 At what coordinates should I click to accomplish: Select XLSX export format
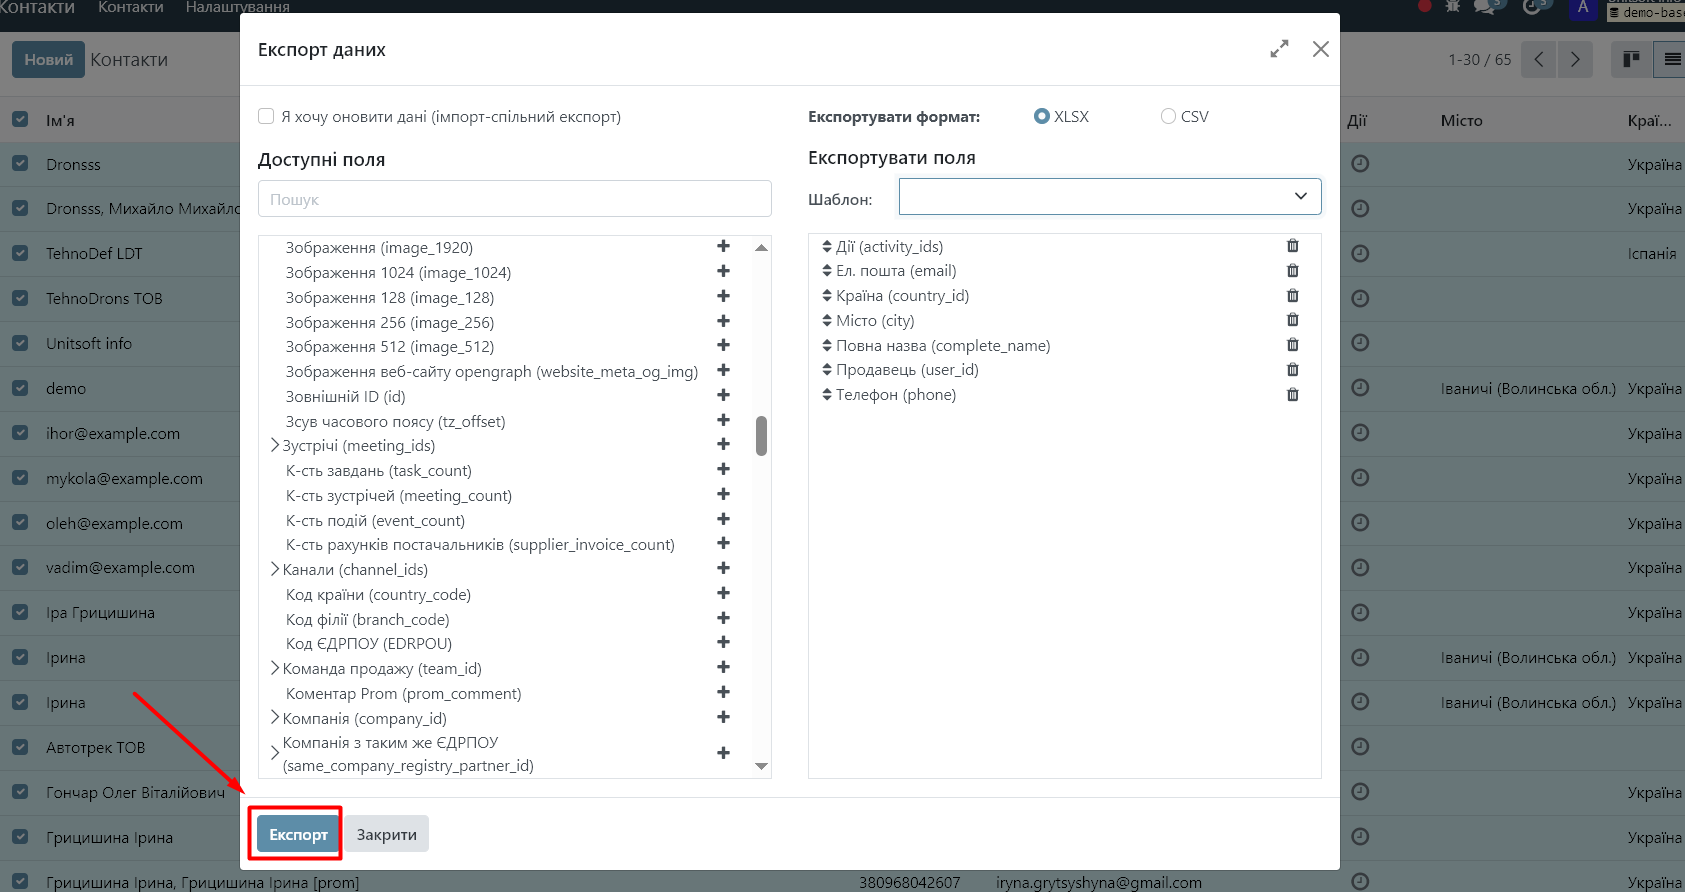(x=1042, y=117)
